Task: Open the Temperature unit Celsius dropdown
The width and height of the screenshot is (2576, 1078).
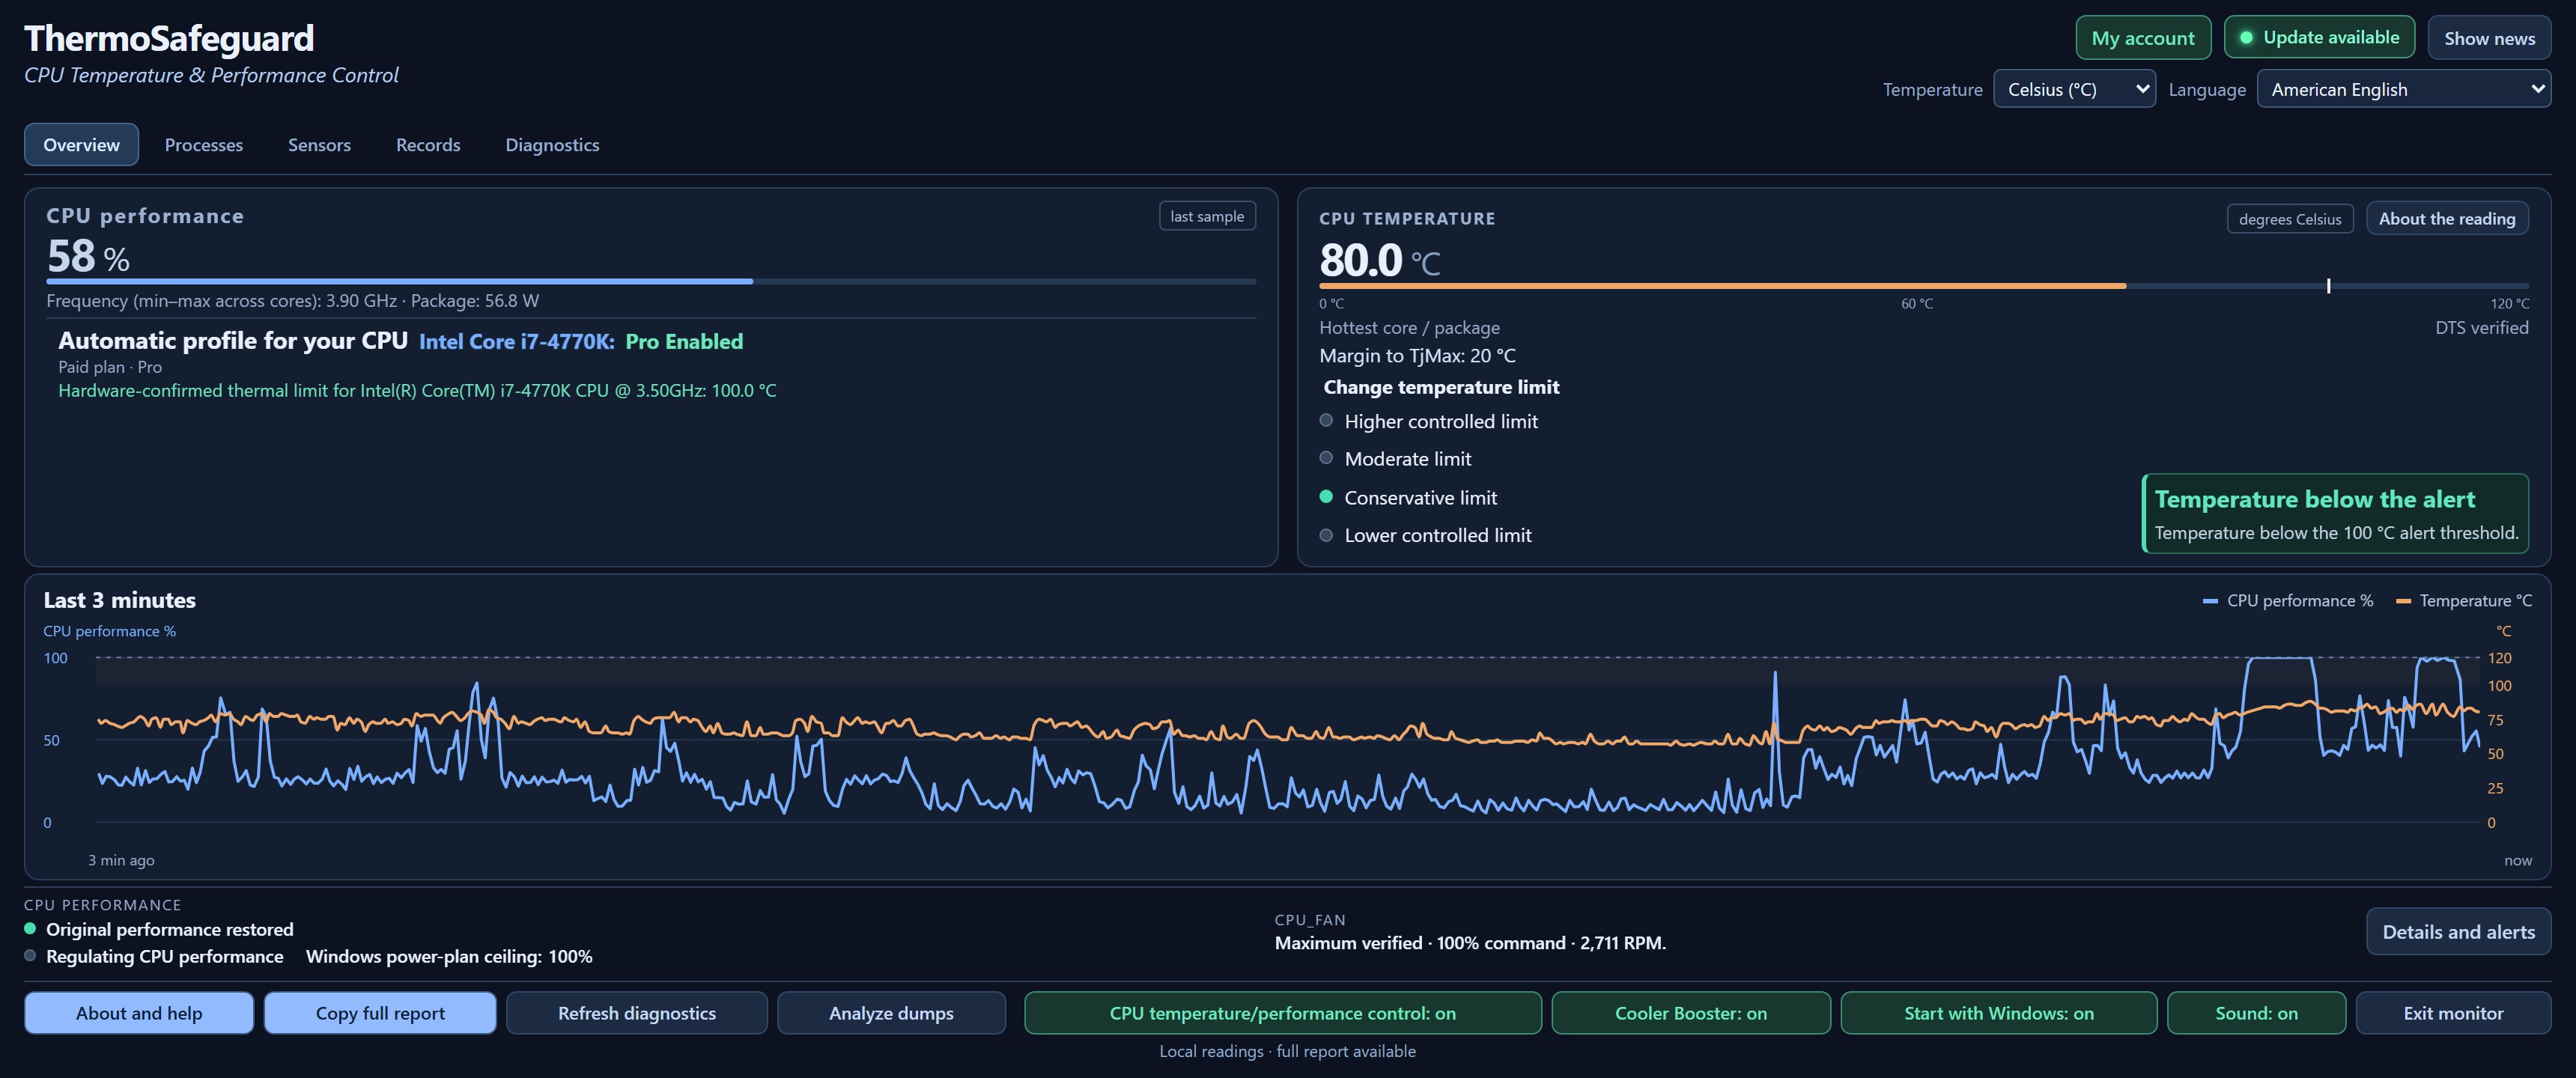Action: [x=2074, y=89]
